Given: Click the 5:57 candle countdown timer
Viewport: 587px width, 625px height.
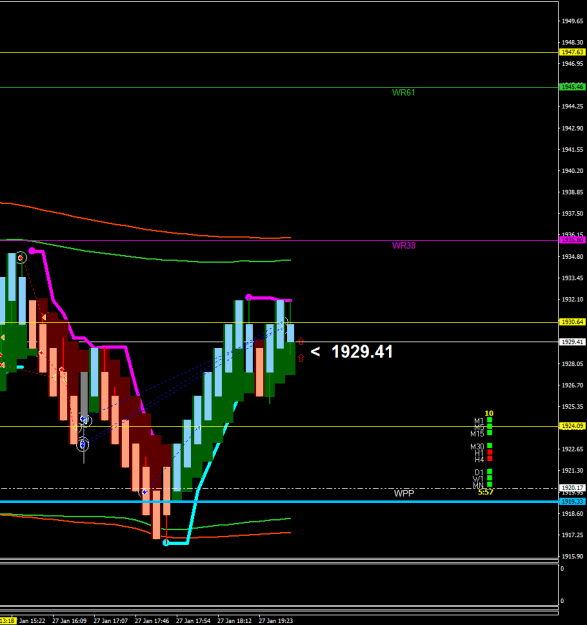Looking at the screenshot, I should (x=486, y=492).
